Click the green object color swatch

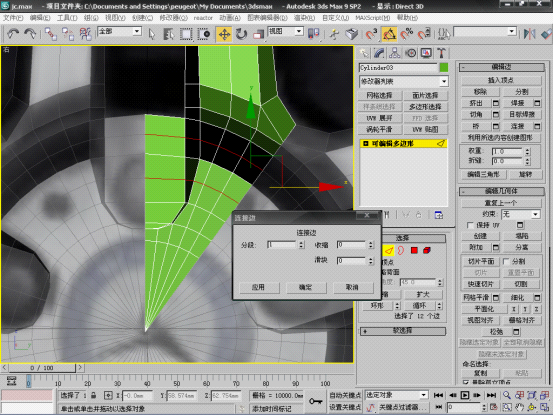pos(444,67)
